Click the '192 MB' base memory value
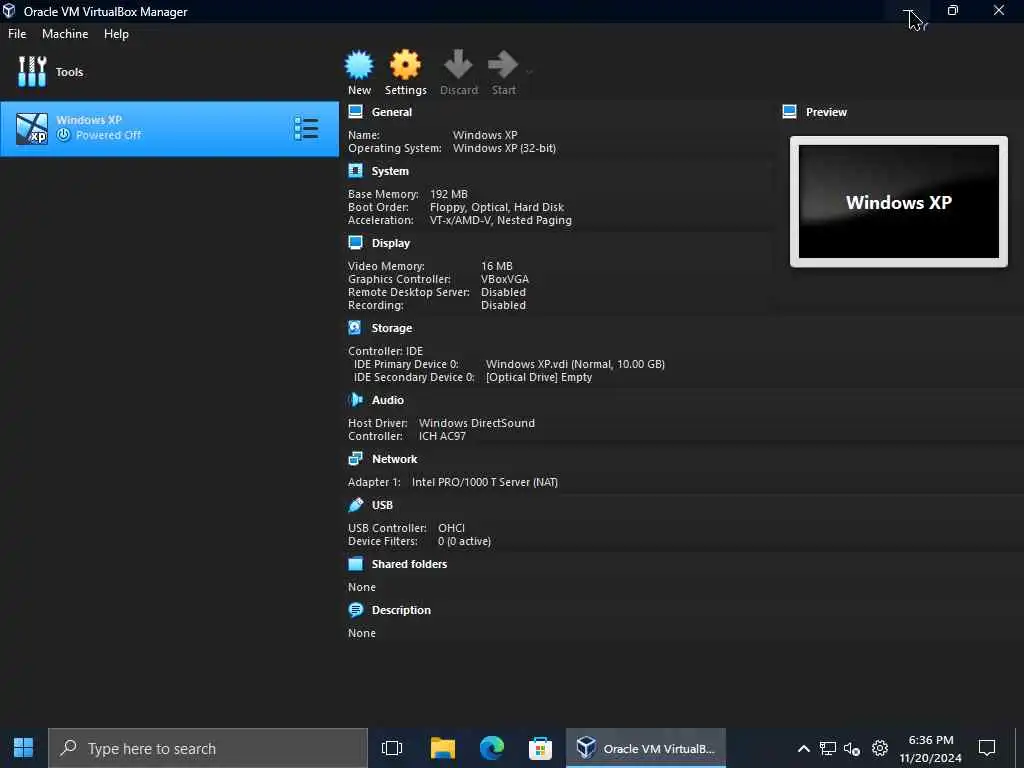 (x=449, y=194)
